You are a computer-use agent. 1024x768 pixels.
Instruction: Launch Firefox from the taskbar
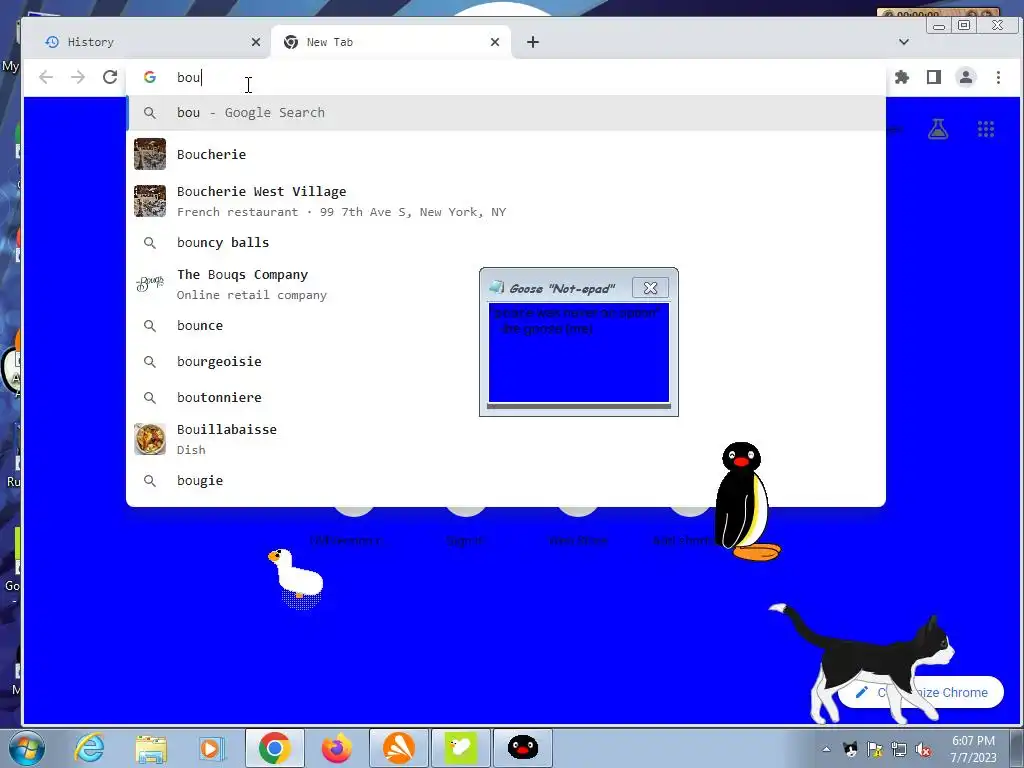coord(336,748)
